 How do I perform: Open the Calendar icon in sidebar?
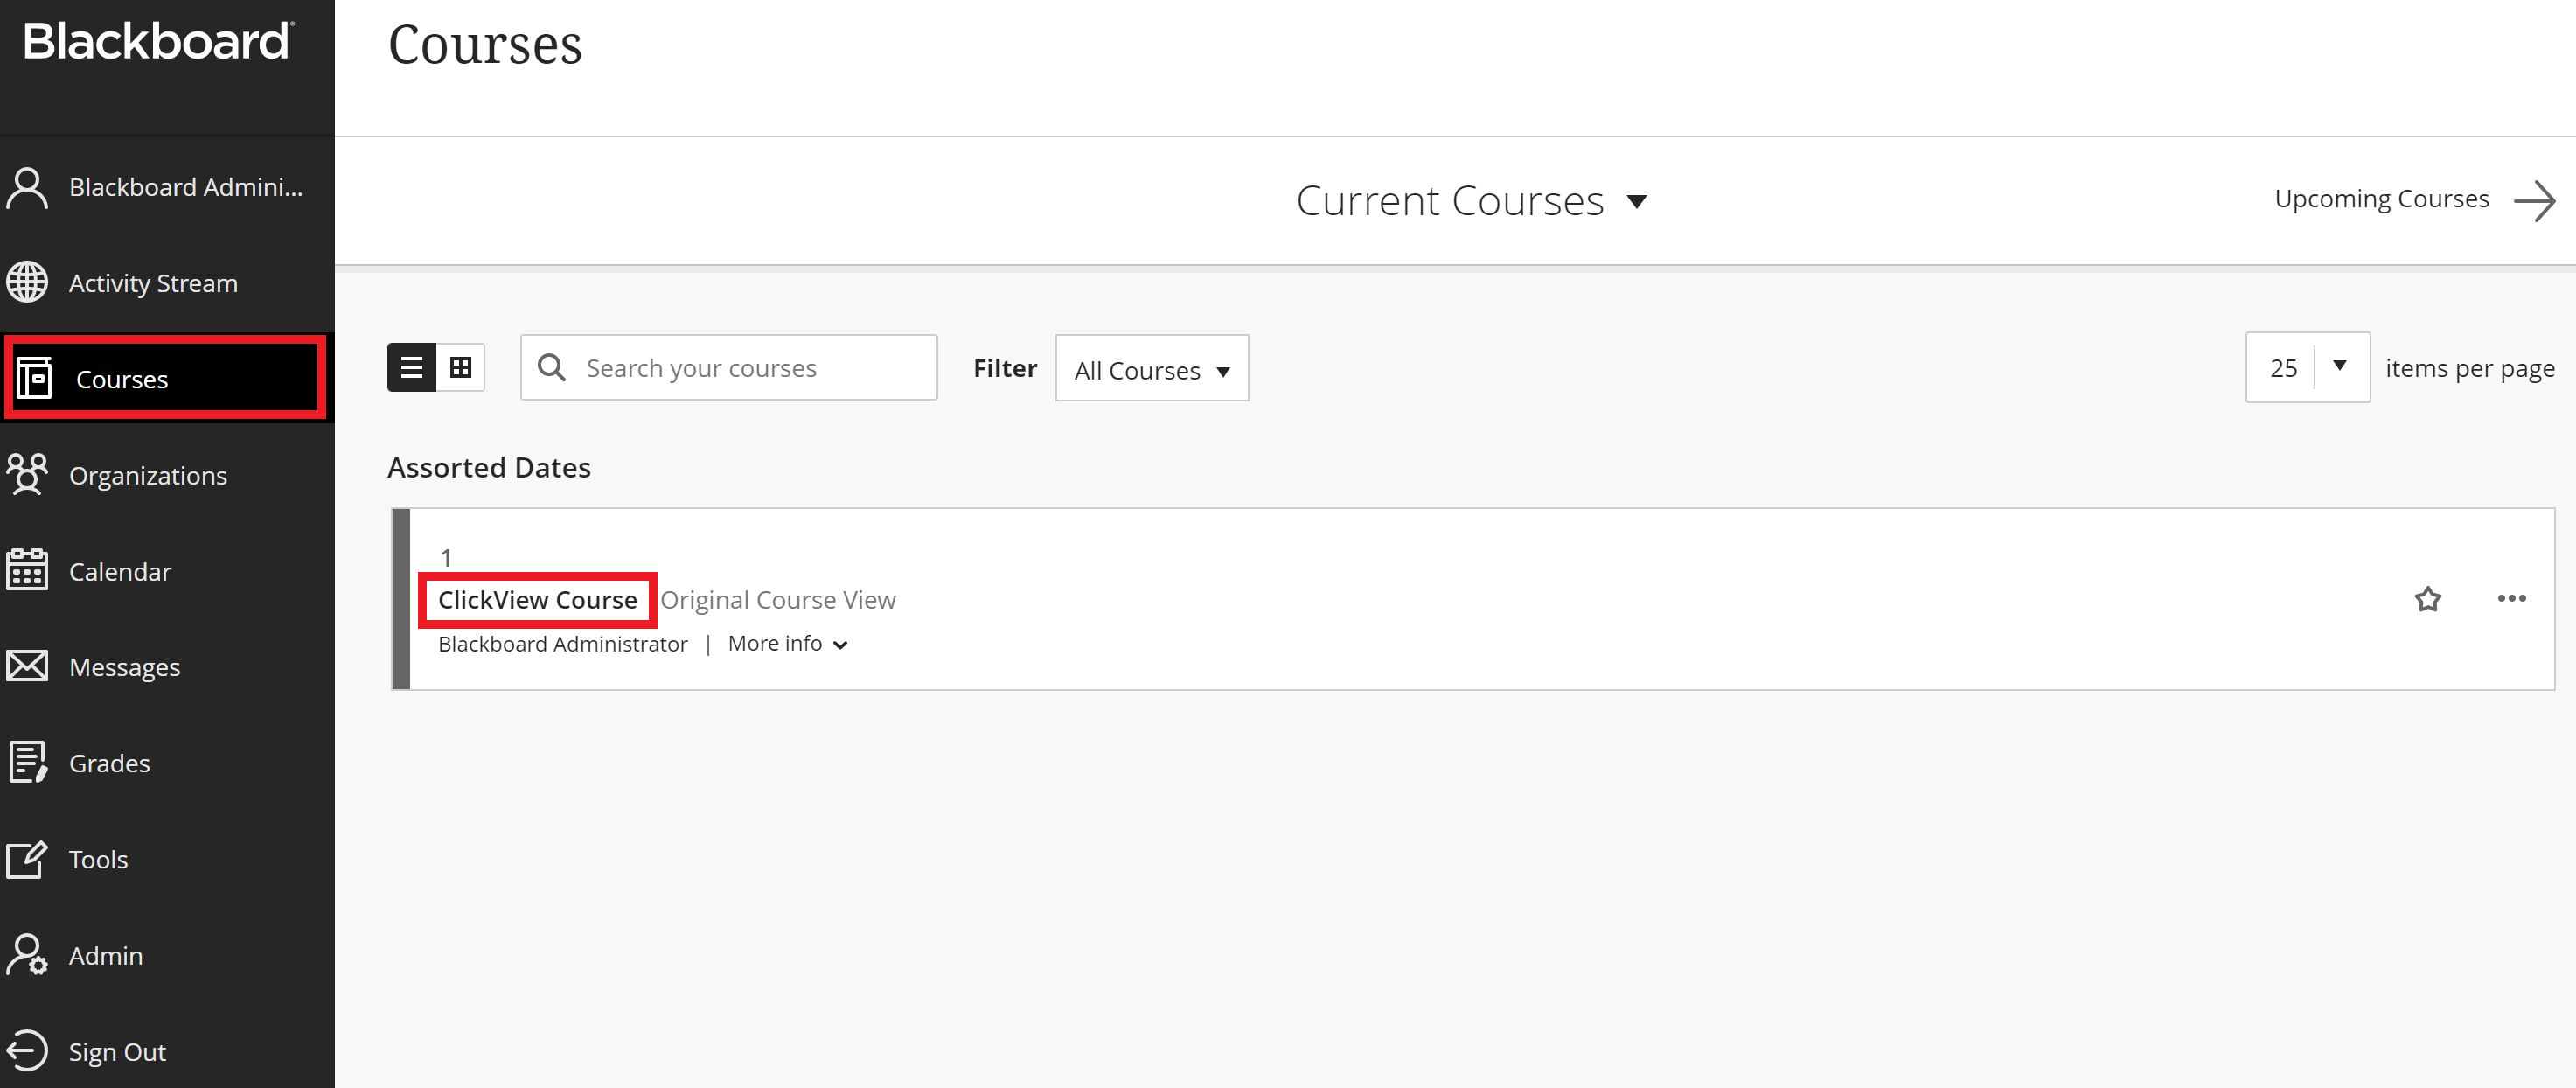27,570
